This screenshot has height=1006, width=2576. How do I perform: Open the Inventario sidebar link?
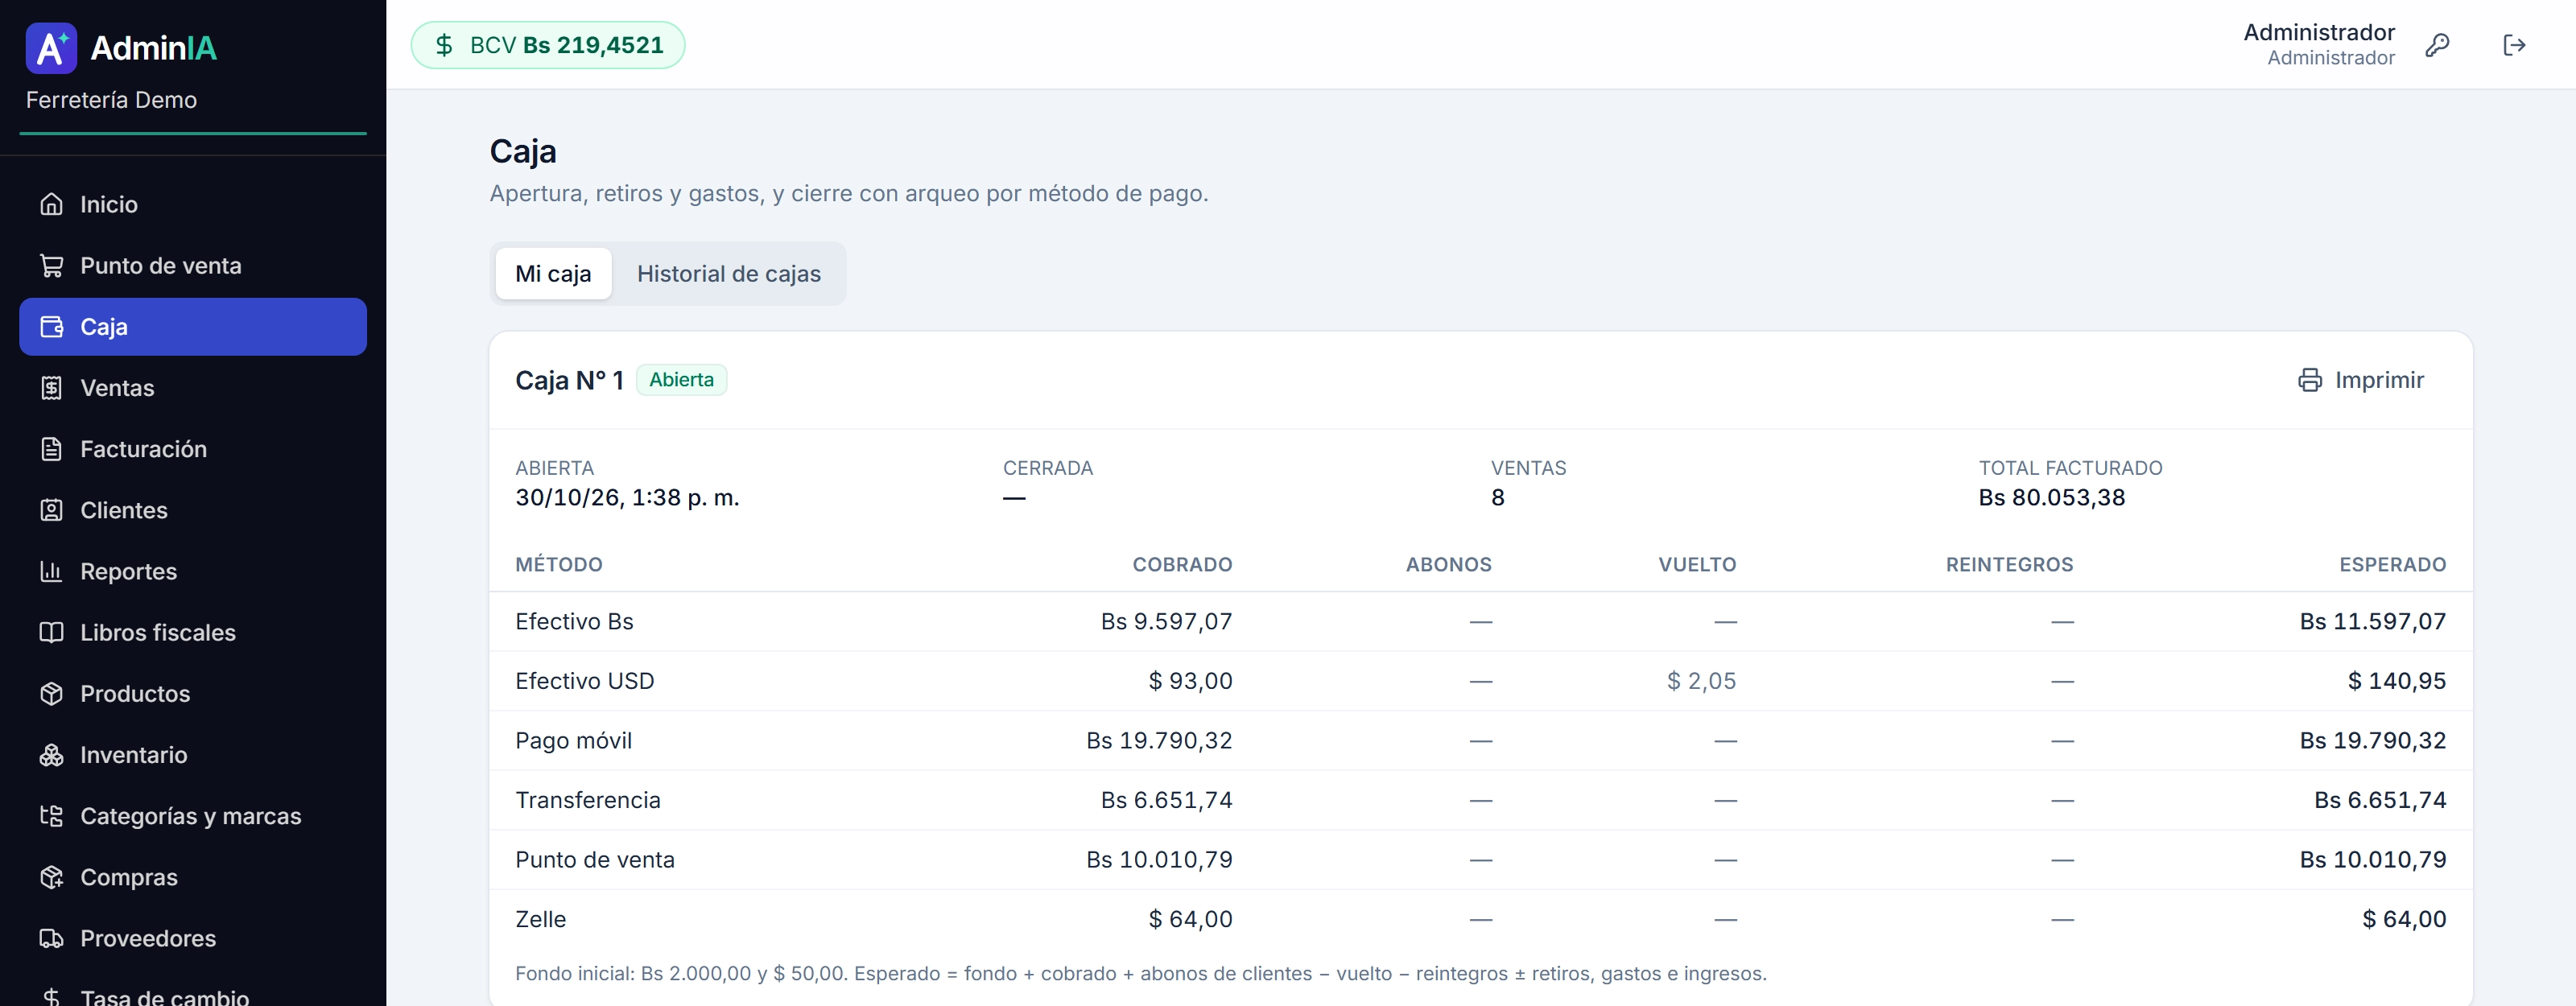(x=193, y=755)
